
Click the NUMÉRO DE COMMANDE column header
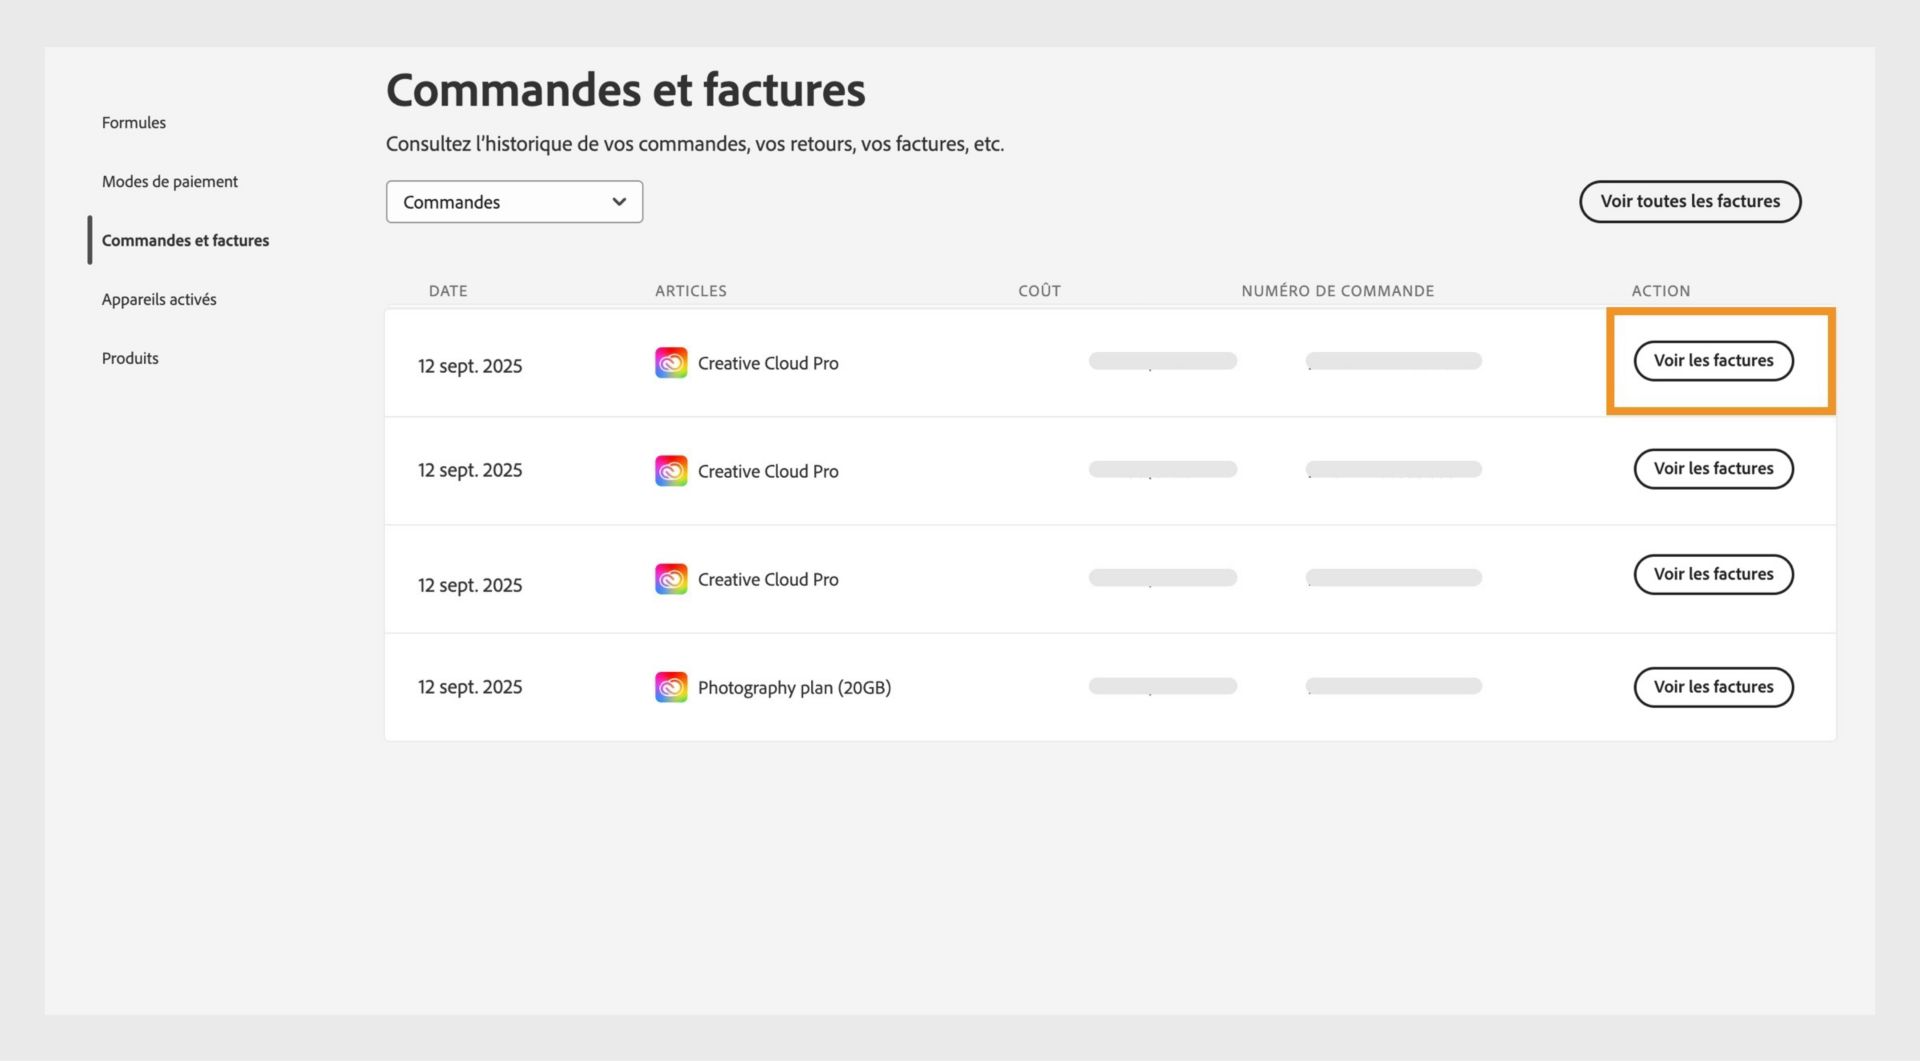(x=1337, y=291)
